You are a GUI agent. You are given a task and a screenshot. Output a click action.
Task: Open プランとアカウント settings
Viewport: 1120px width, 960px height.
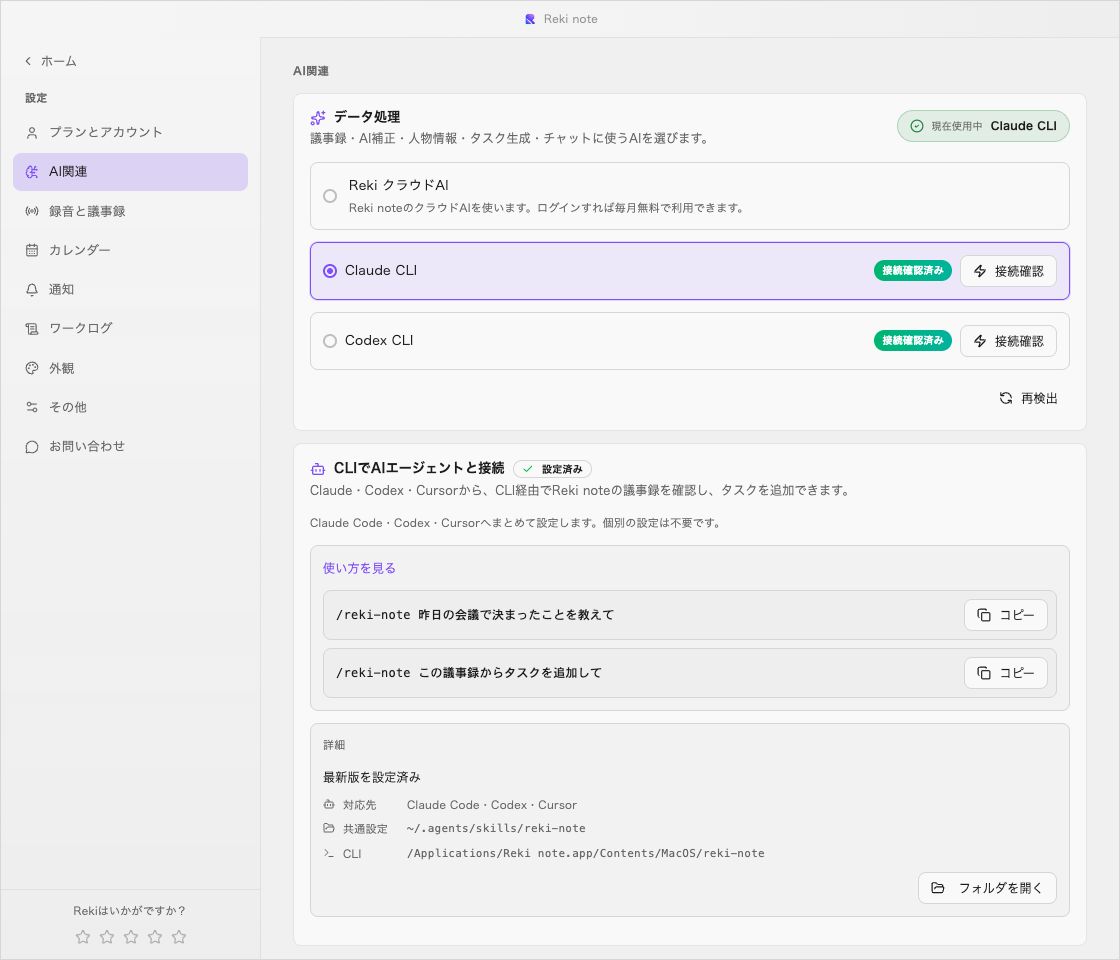130,133
